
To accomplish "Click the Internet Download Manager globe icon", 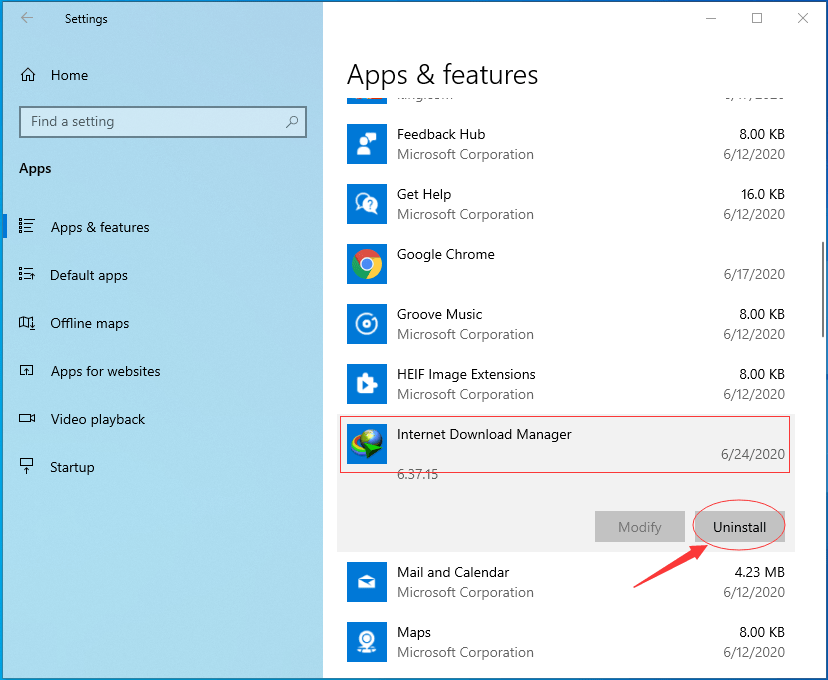I will pyautogui.click(x=367, y=444).
